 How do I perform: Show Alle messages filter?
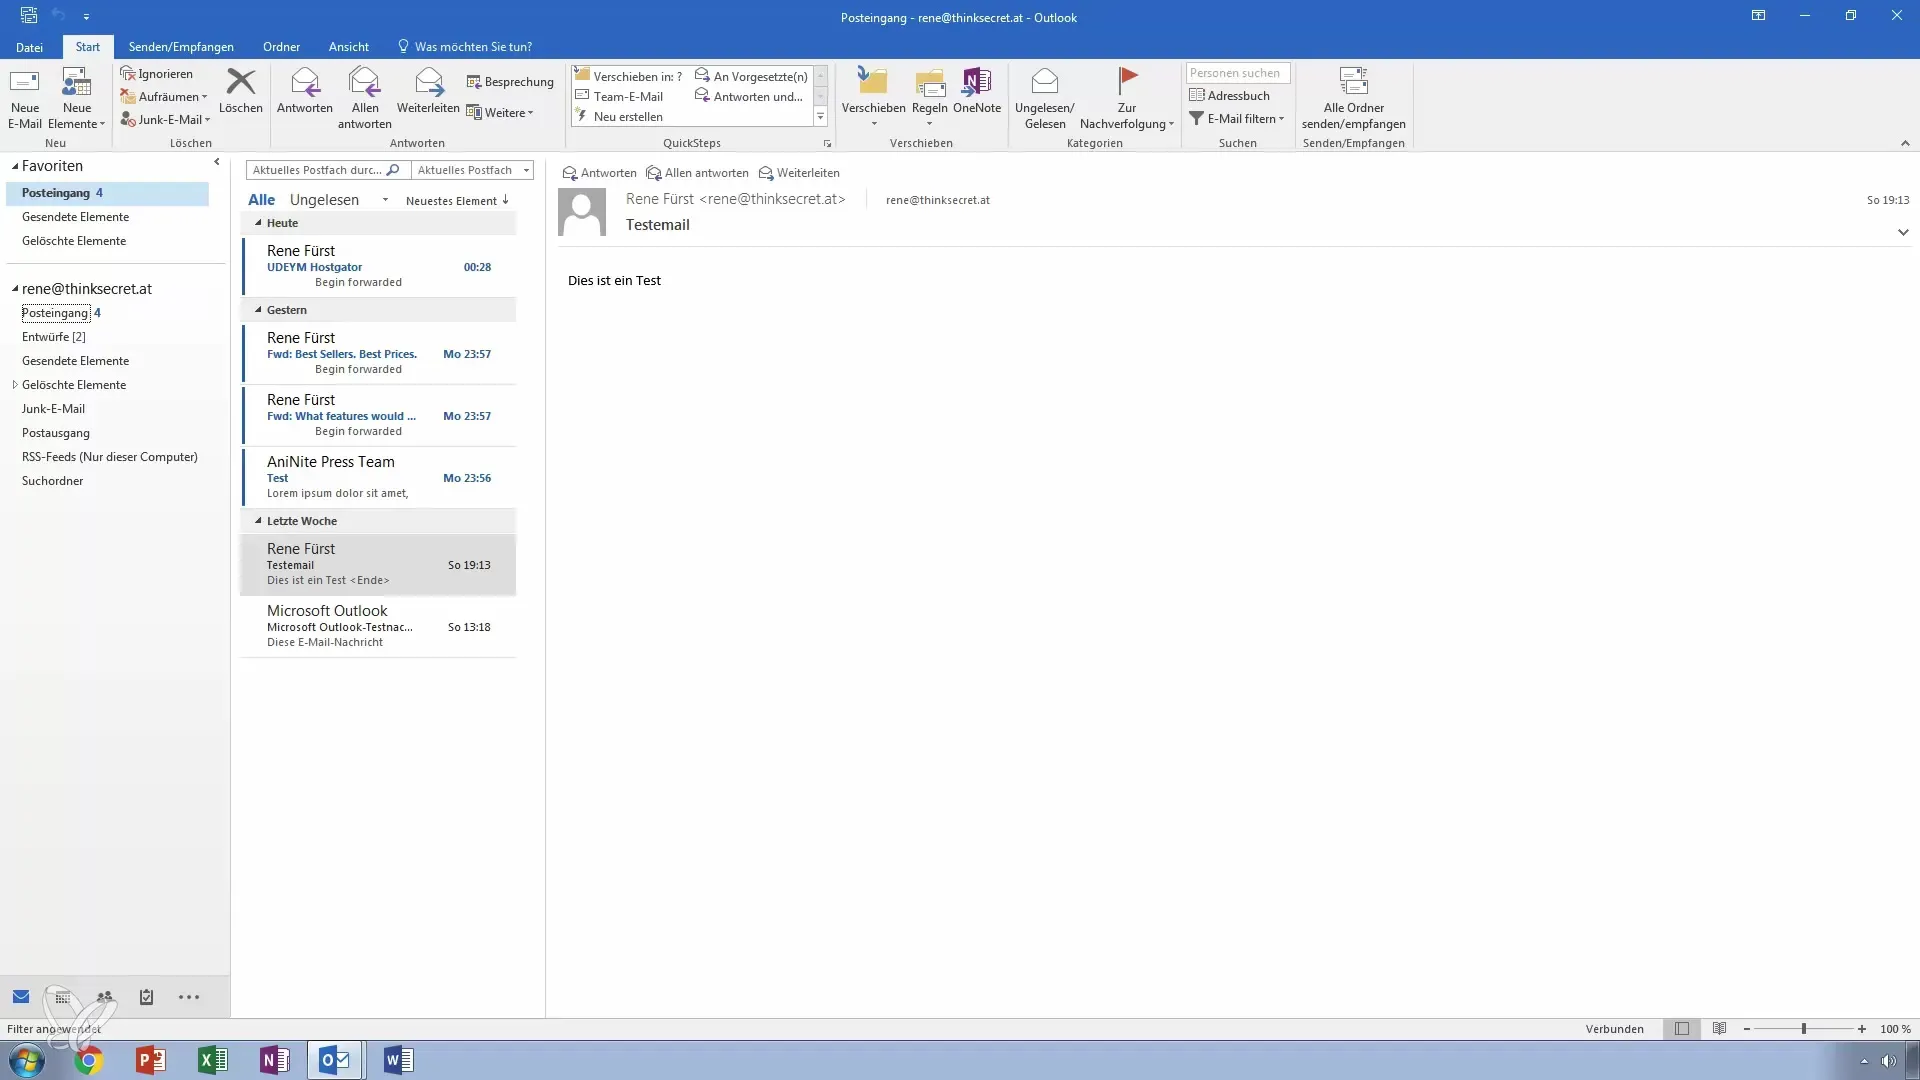[262, 200]
